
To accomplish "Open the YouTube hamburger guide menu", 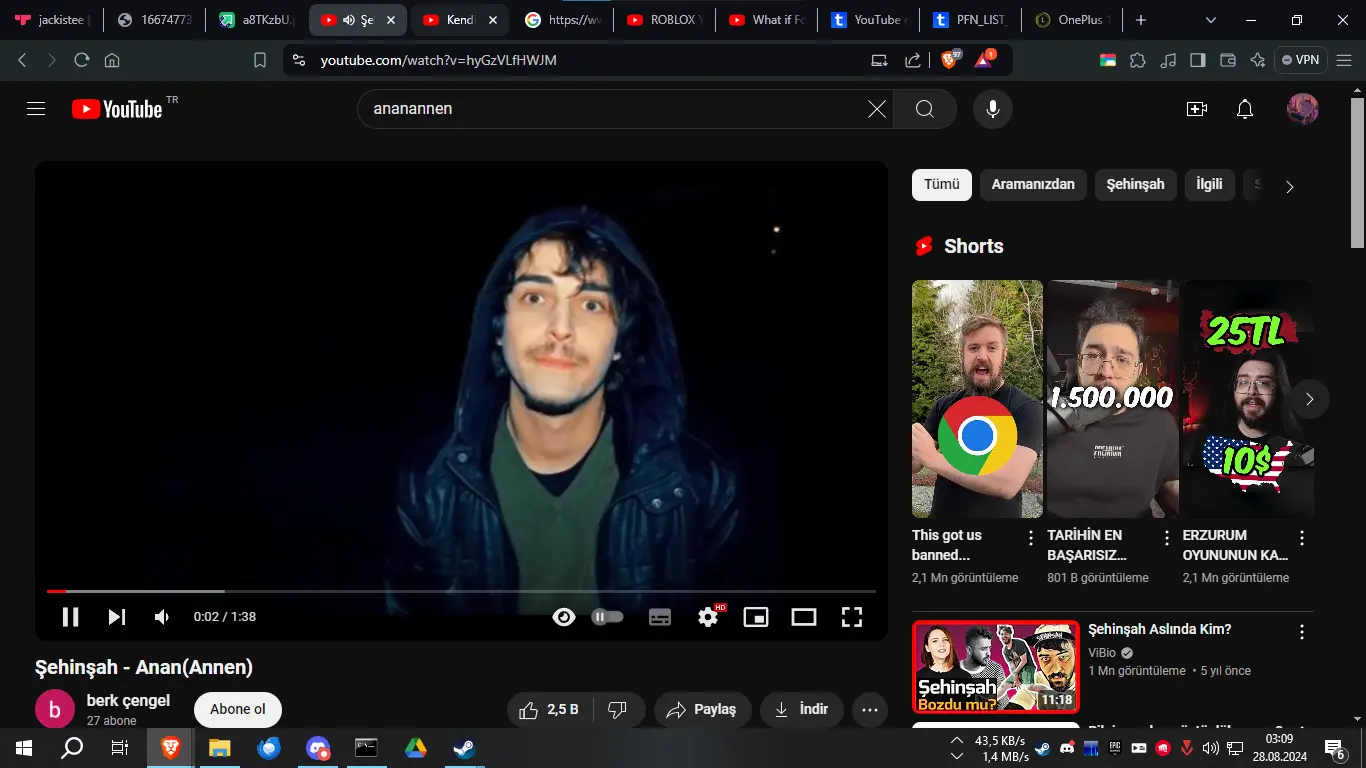I will (36, 109).
